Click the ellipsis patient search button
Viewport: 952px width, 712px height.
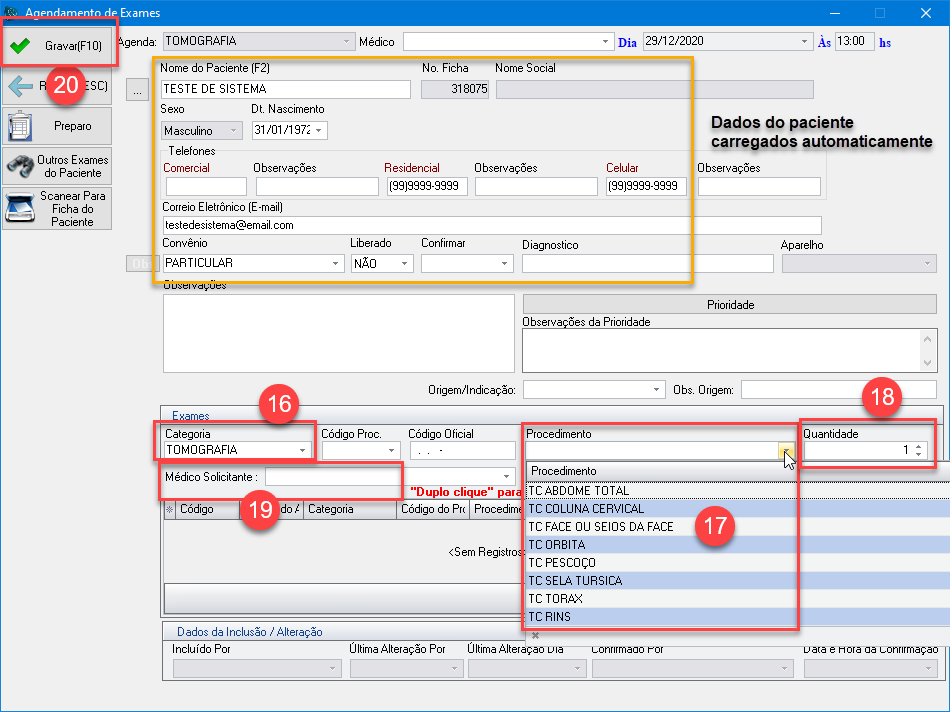(138, 90)
